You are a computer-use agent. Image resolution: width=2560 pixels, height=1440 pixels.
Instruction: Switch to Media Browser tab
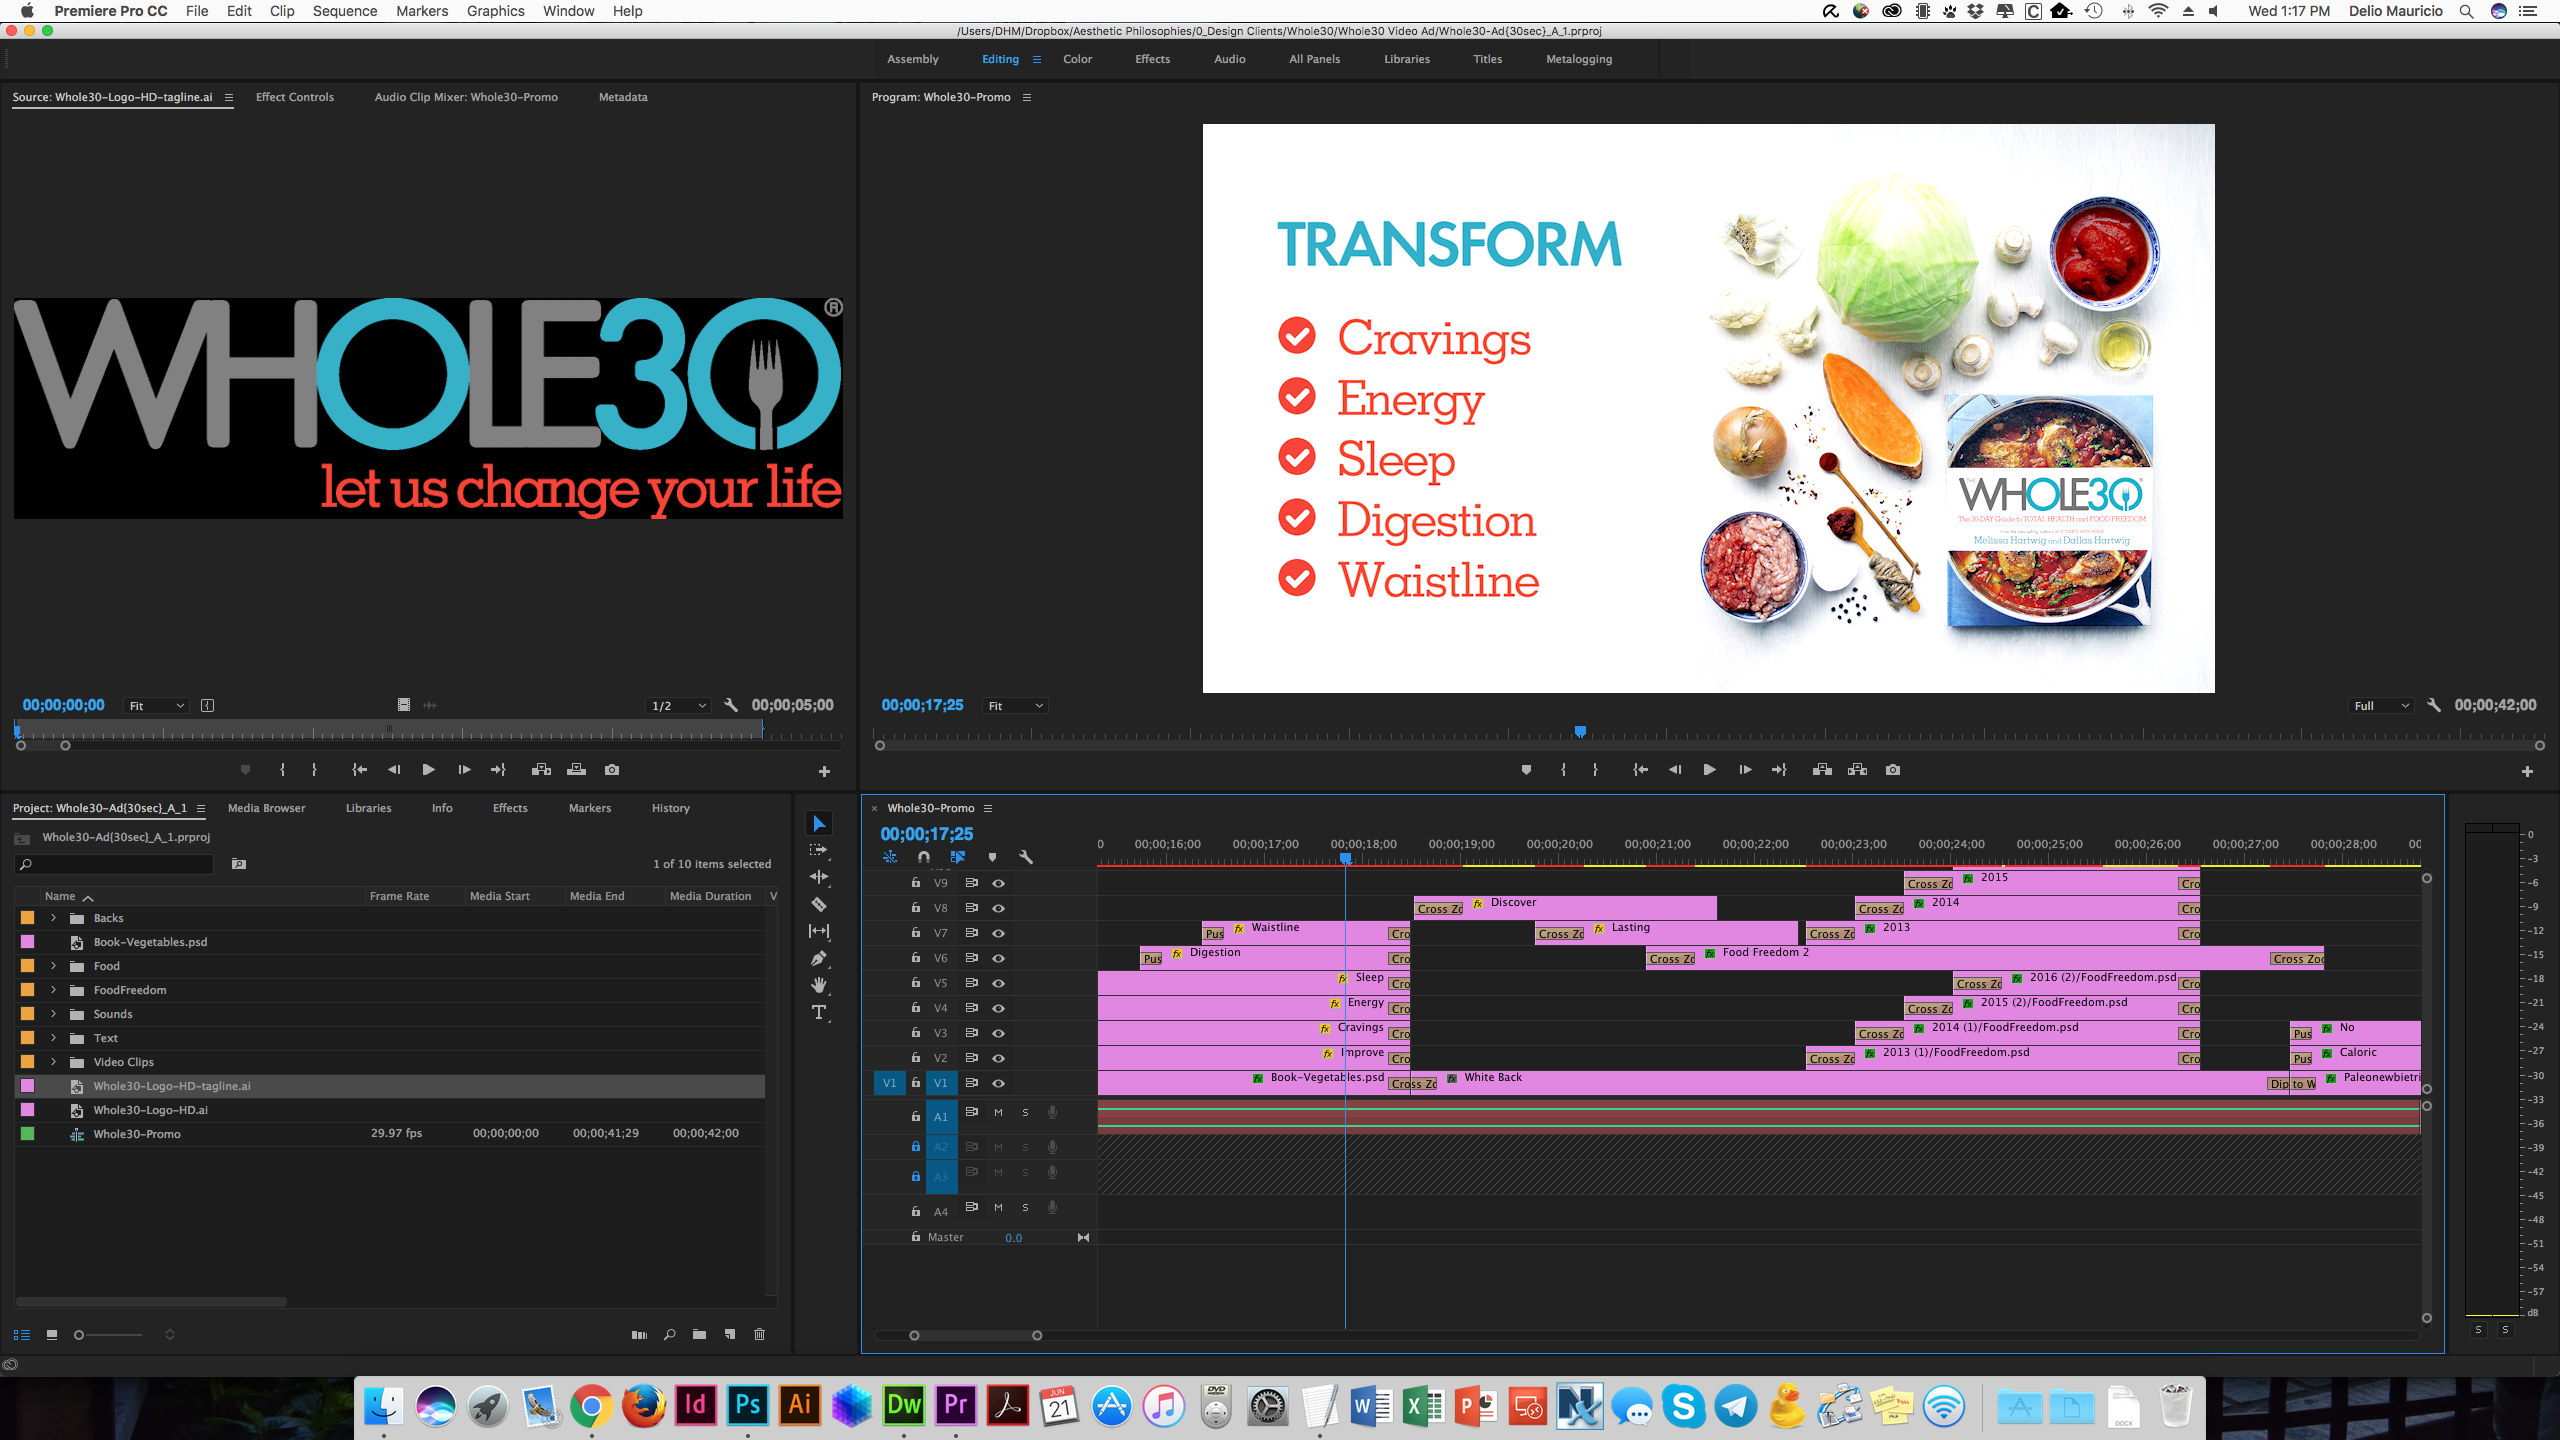(x=267, y=808)
